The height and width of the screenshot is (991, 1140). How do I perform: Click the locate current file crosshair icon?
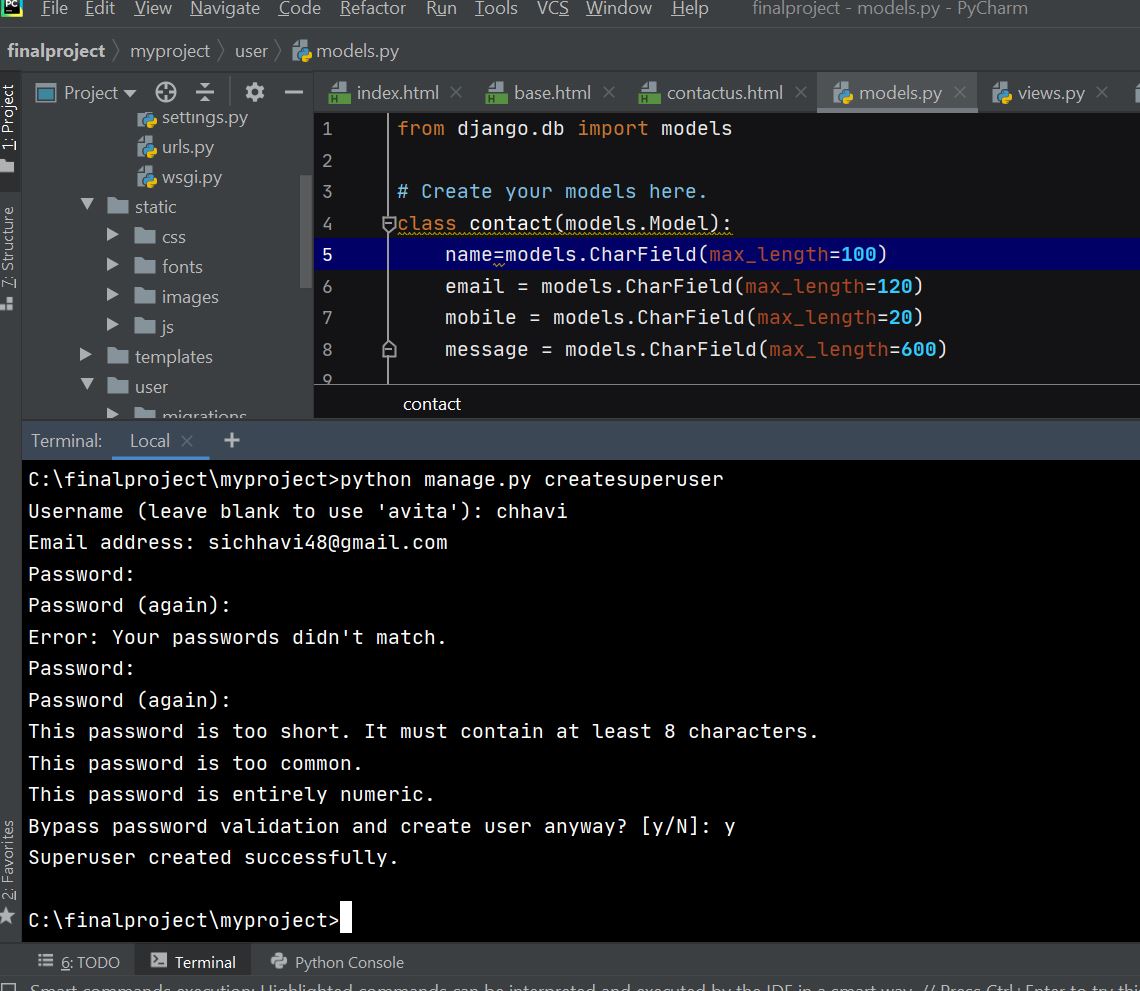[x=166, y=92]
